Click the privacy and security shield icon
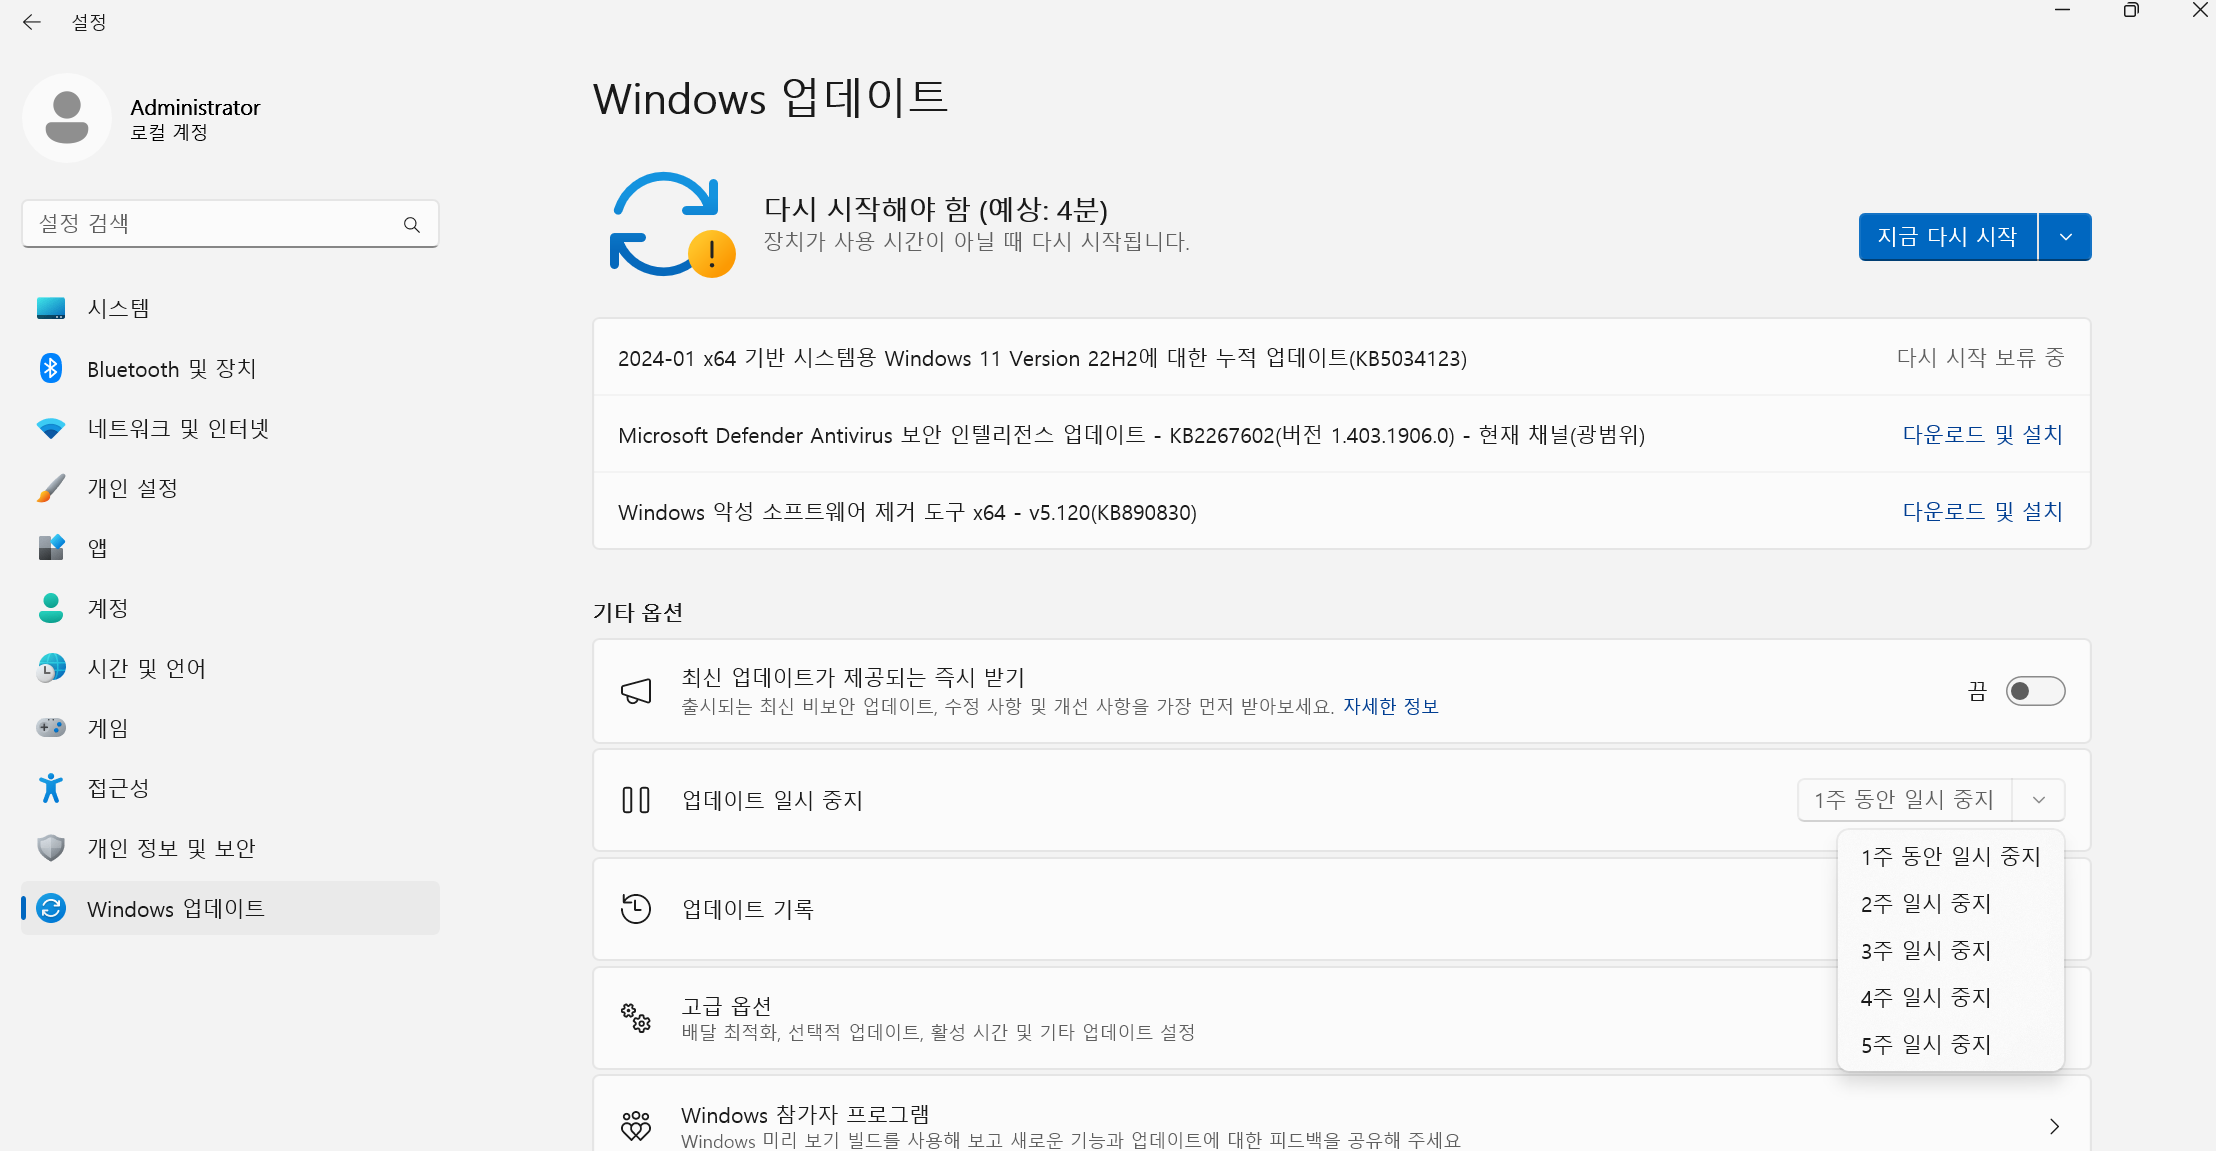 click(51, 848)
